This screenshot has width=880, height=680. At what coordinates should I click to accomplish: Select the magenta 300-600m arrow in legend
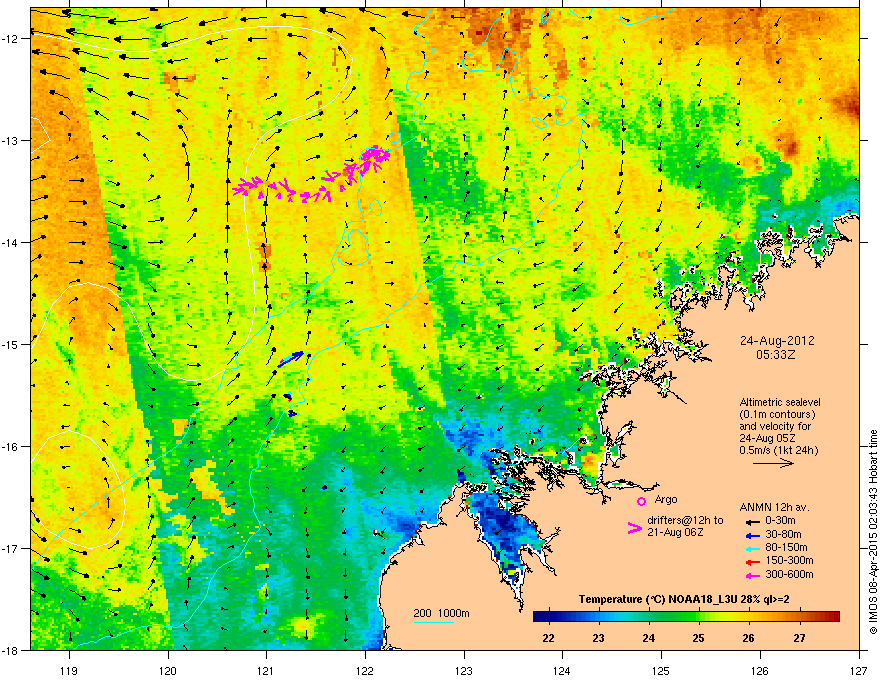click(x=751, y=575)
